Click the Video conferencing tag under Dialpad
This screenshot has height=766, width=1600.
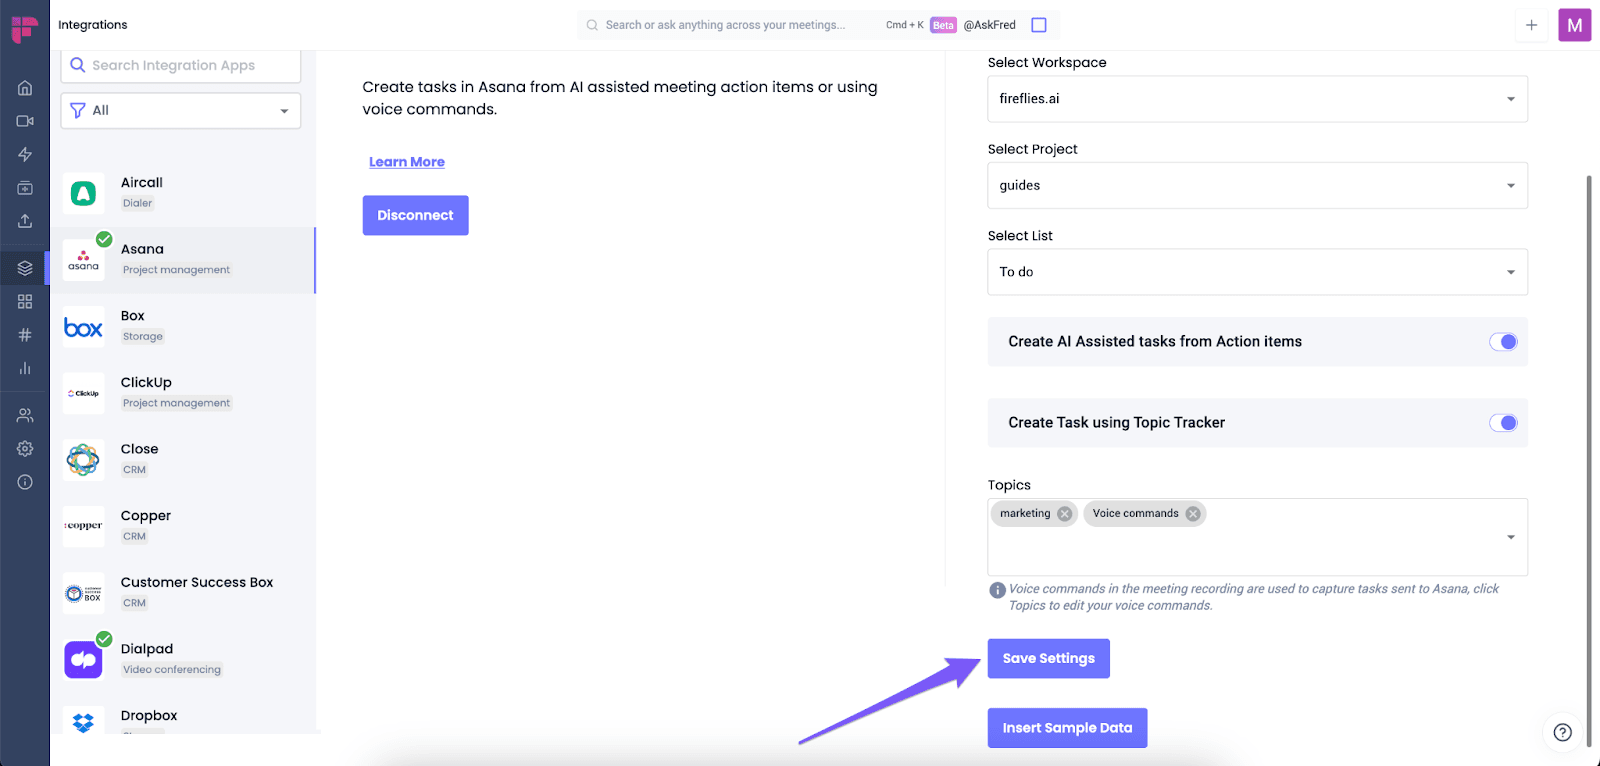click(x=172, y=670)
